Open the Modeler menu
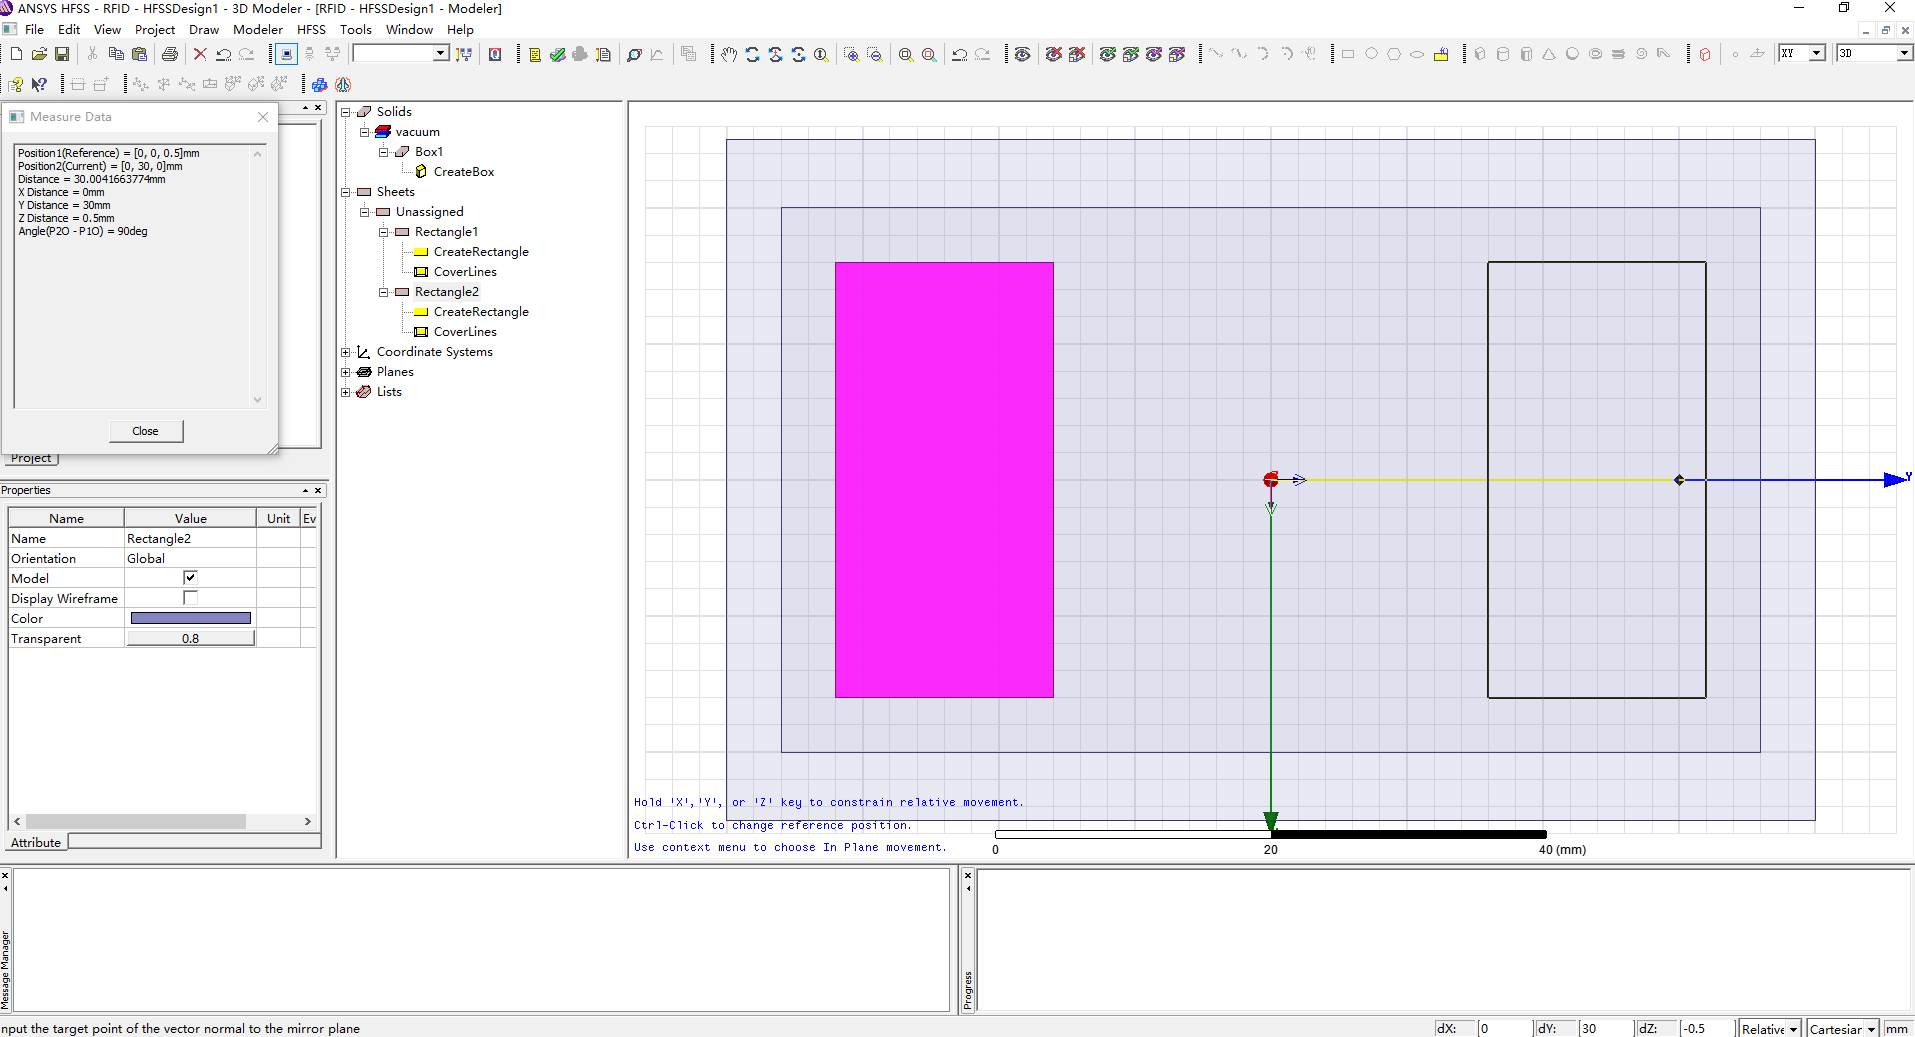 [x=257, y=30]
